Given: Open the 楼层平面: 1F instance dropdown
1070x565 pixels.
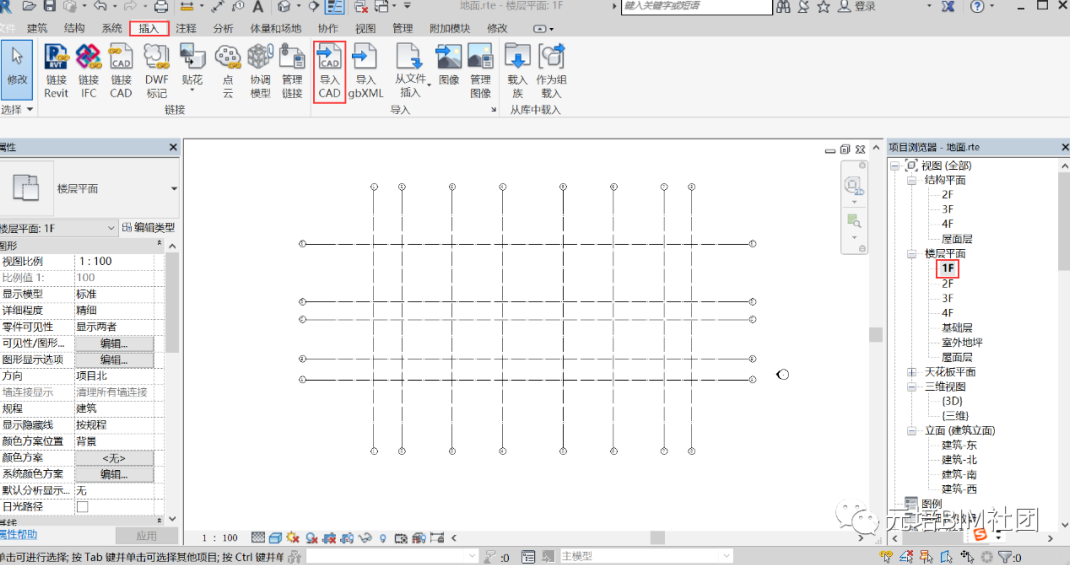Looking at the screenshot, I should click(x=110, y=228).
